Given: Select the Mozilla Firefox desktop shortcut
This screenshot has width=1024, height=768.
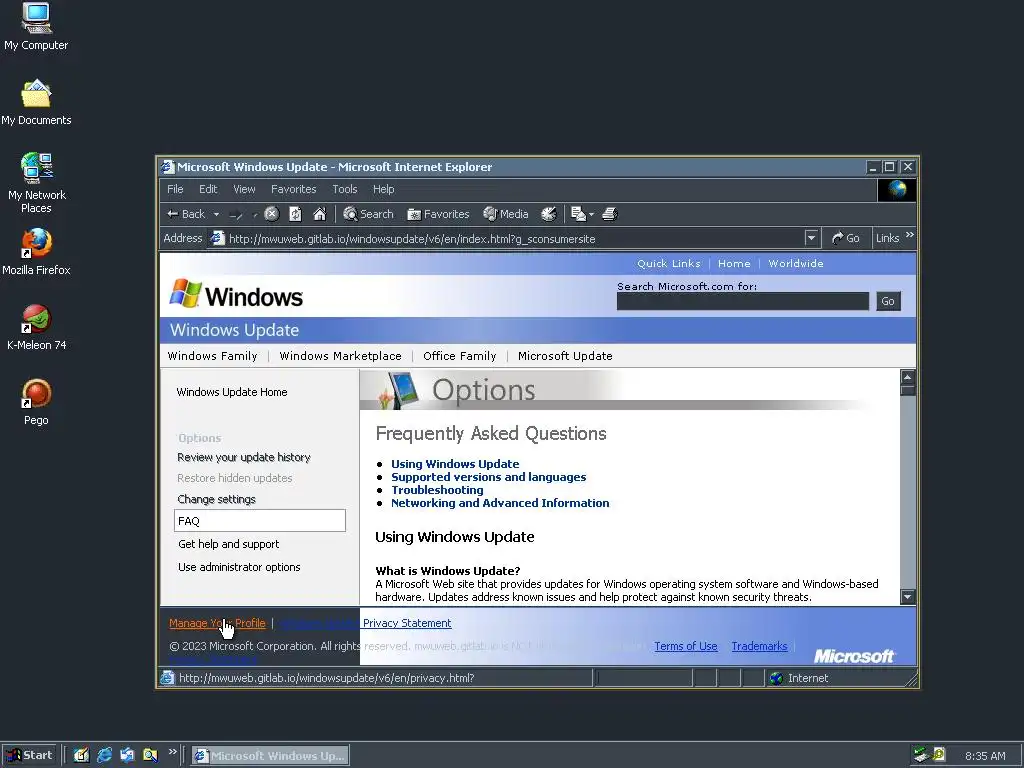Looking at the screenshot, I should 36,252.
